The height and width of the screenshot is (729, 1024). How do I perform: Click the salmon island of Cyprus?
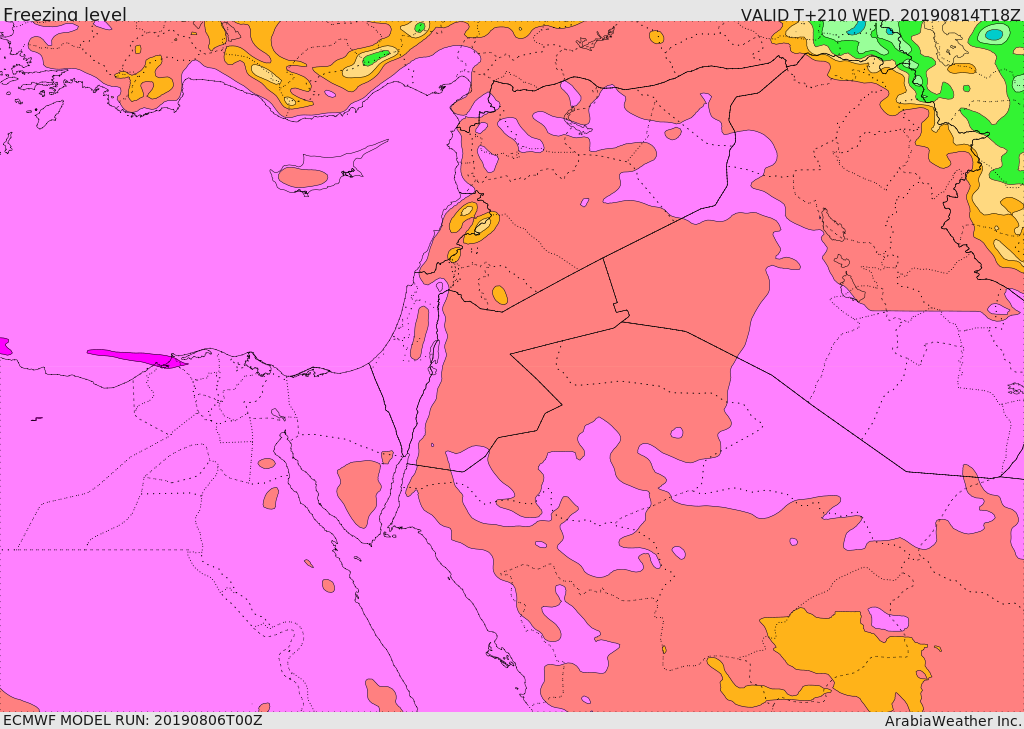coord(303,177)
